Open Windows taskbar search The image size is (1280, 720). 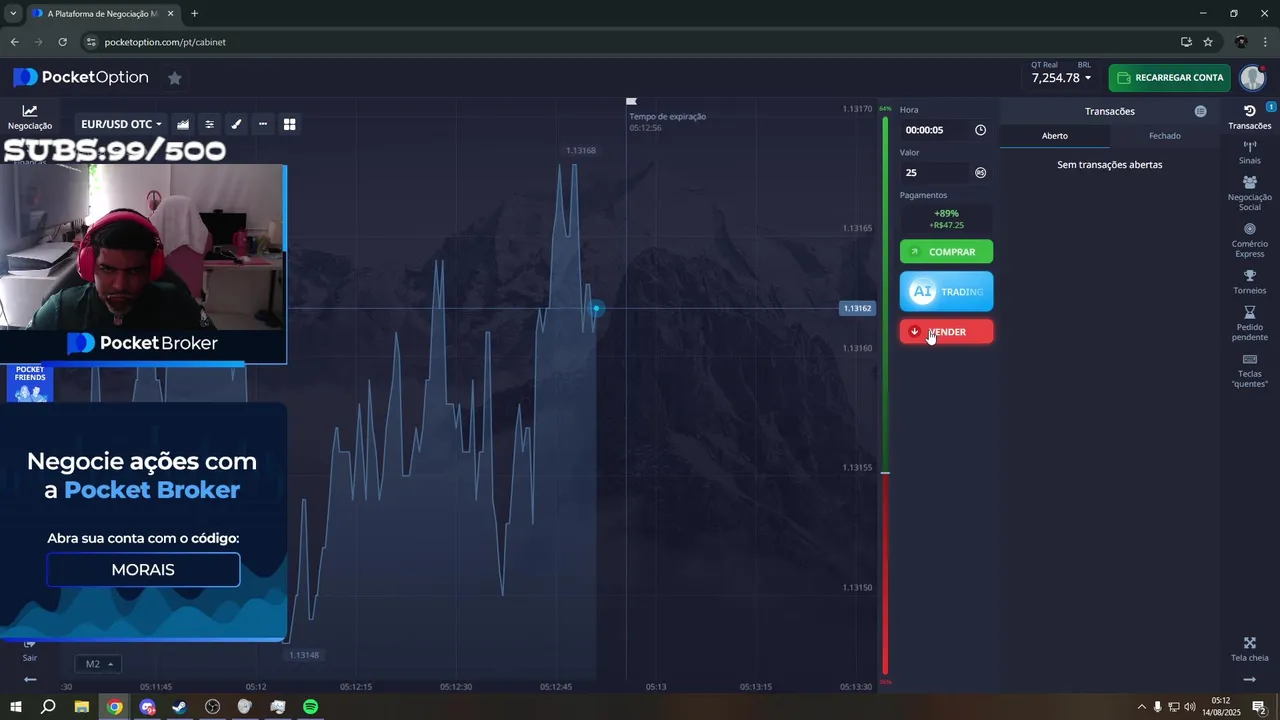[x=48, y=707]
